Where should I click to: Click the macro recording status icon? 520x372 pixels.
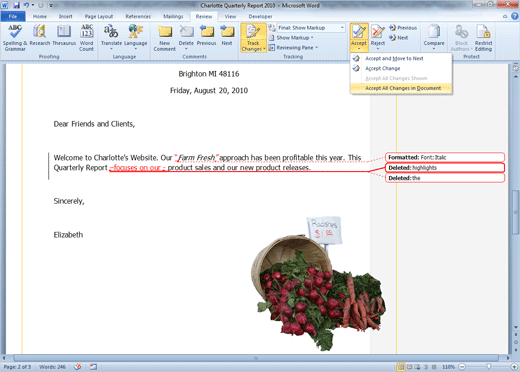pos(93,367)
